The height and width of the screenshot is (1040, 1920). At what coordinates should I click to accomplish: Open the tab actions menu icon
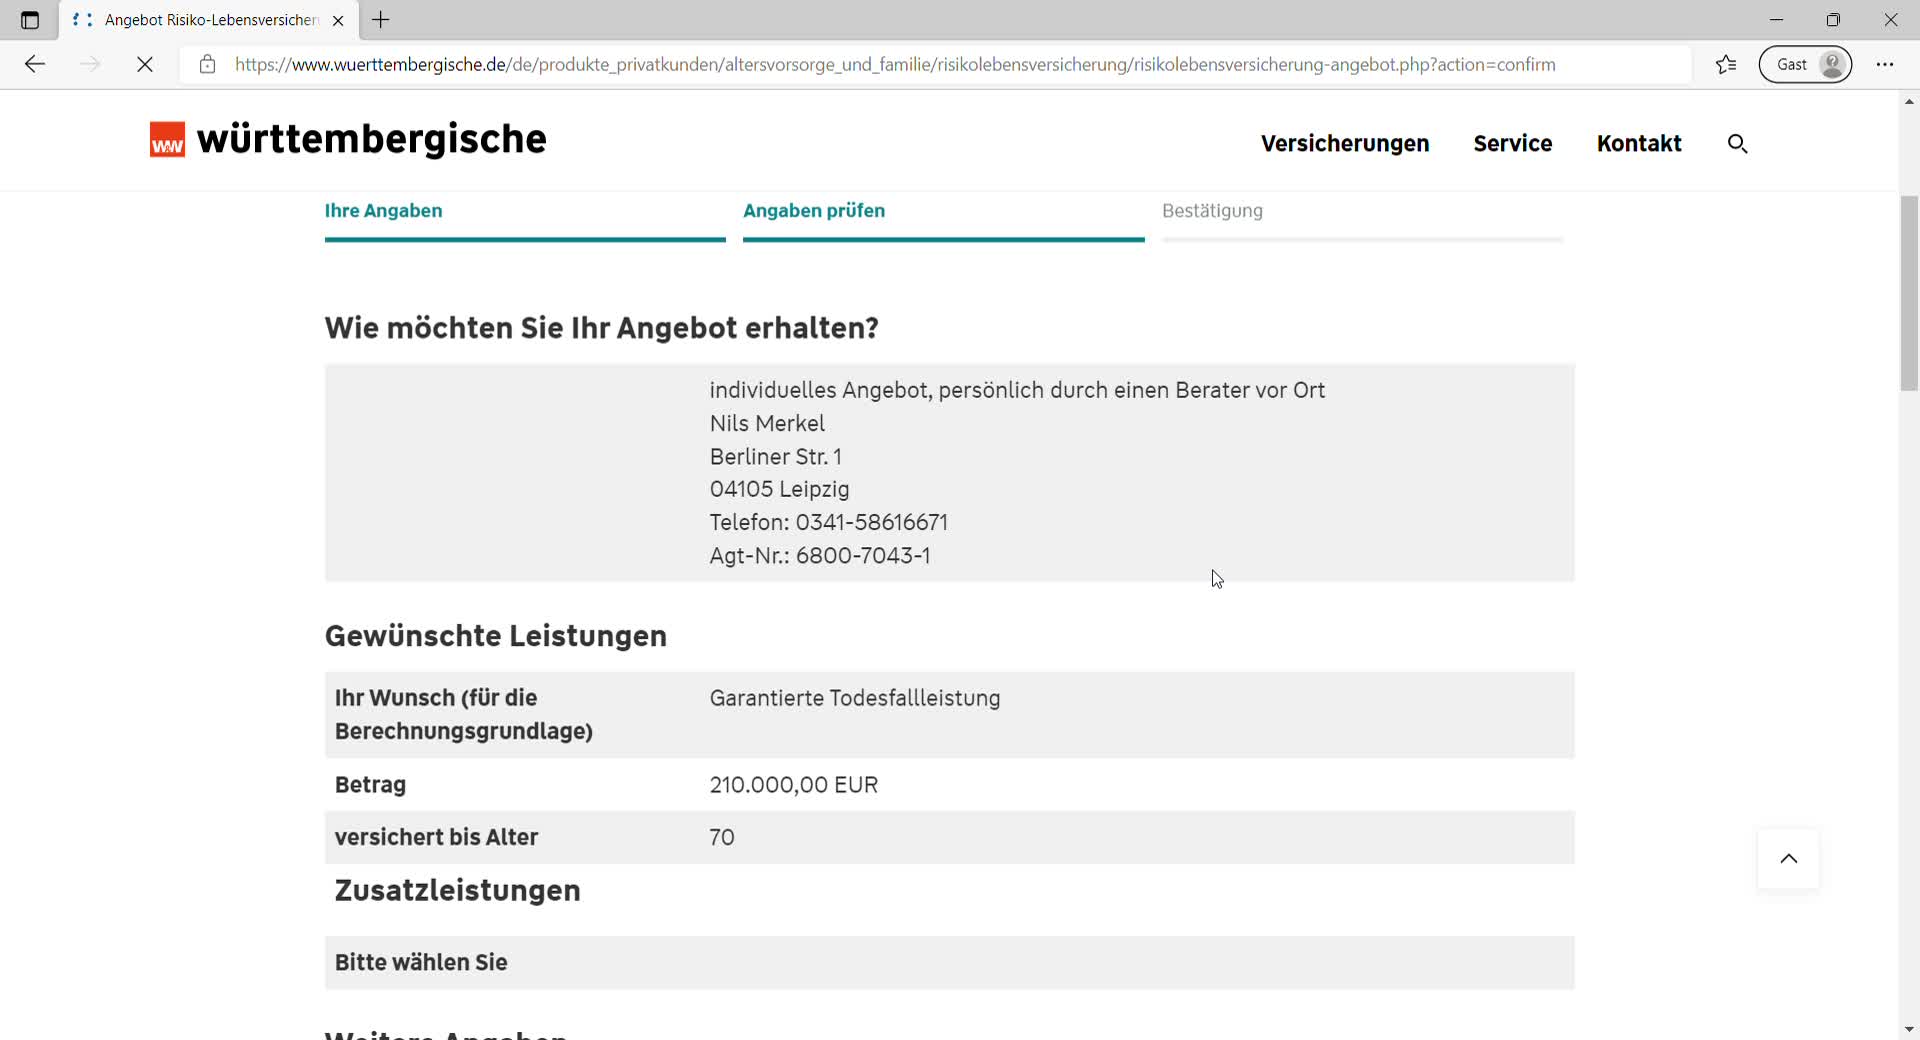tap(30, 20)
